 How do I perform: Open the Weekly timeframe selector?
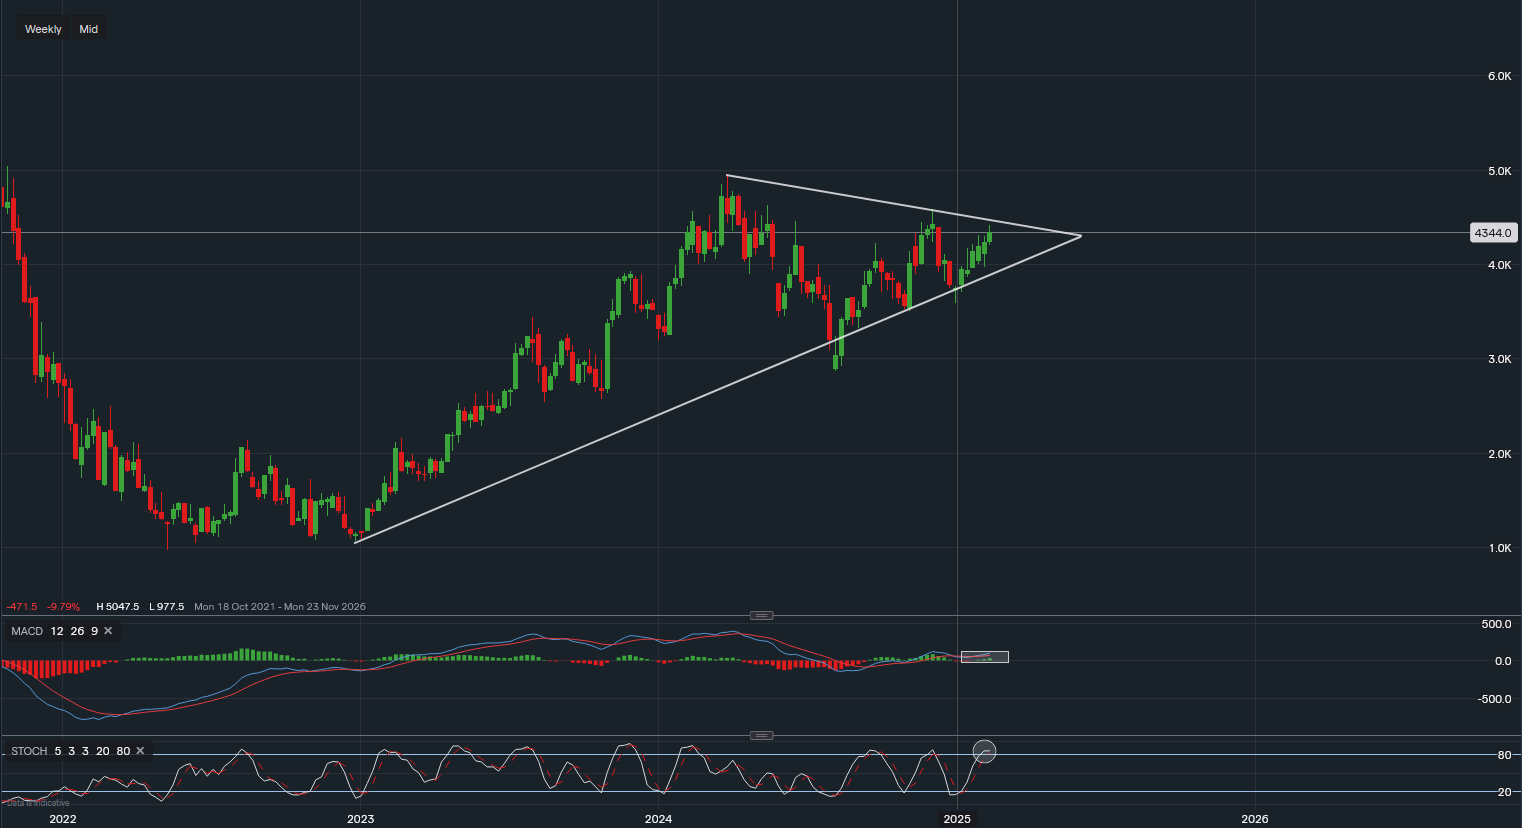point(43,29)
